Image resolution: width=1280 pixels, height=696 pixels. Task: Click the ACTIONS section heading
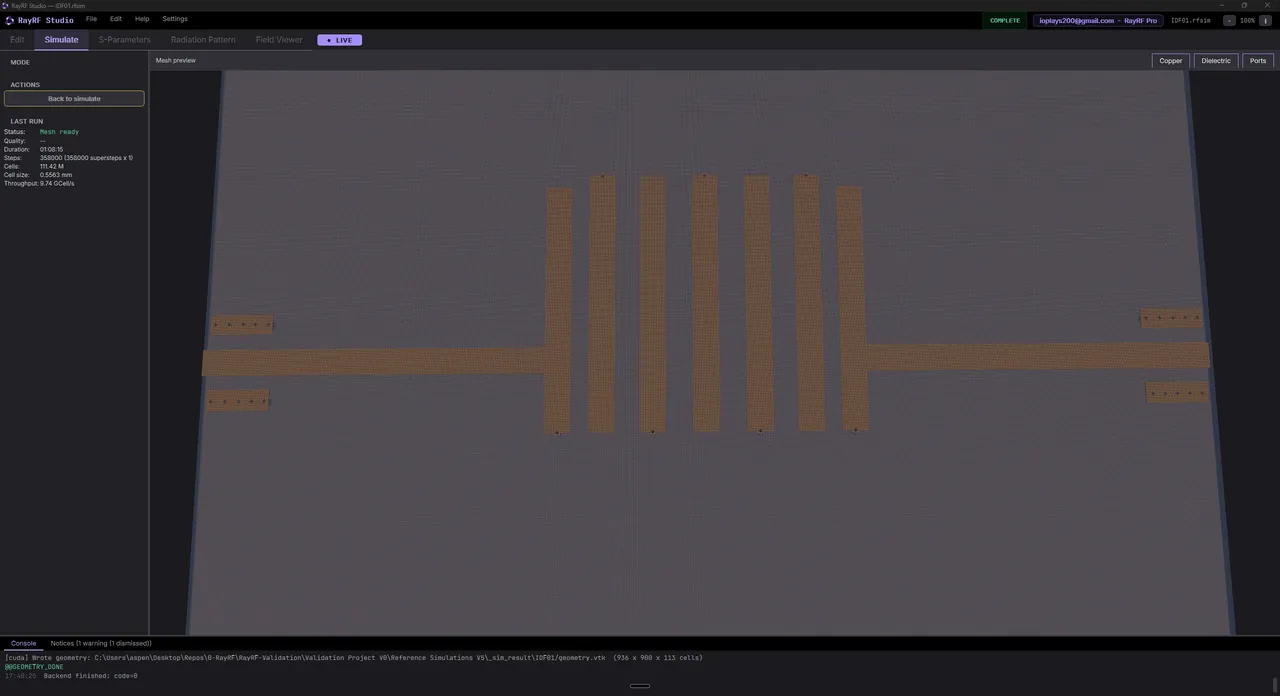[x=25, y=85]
